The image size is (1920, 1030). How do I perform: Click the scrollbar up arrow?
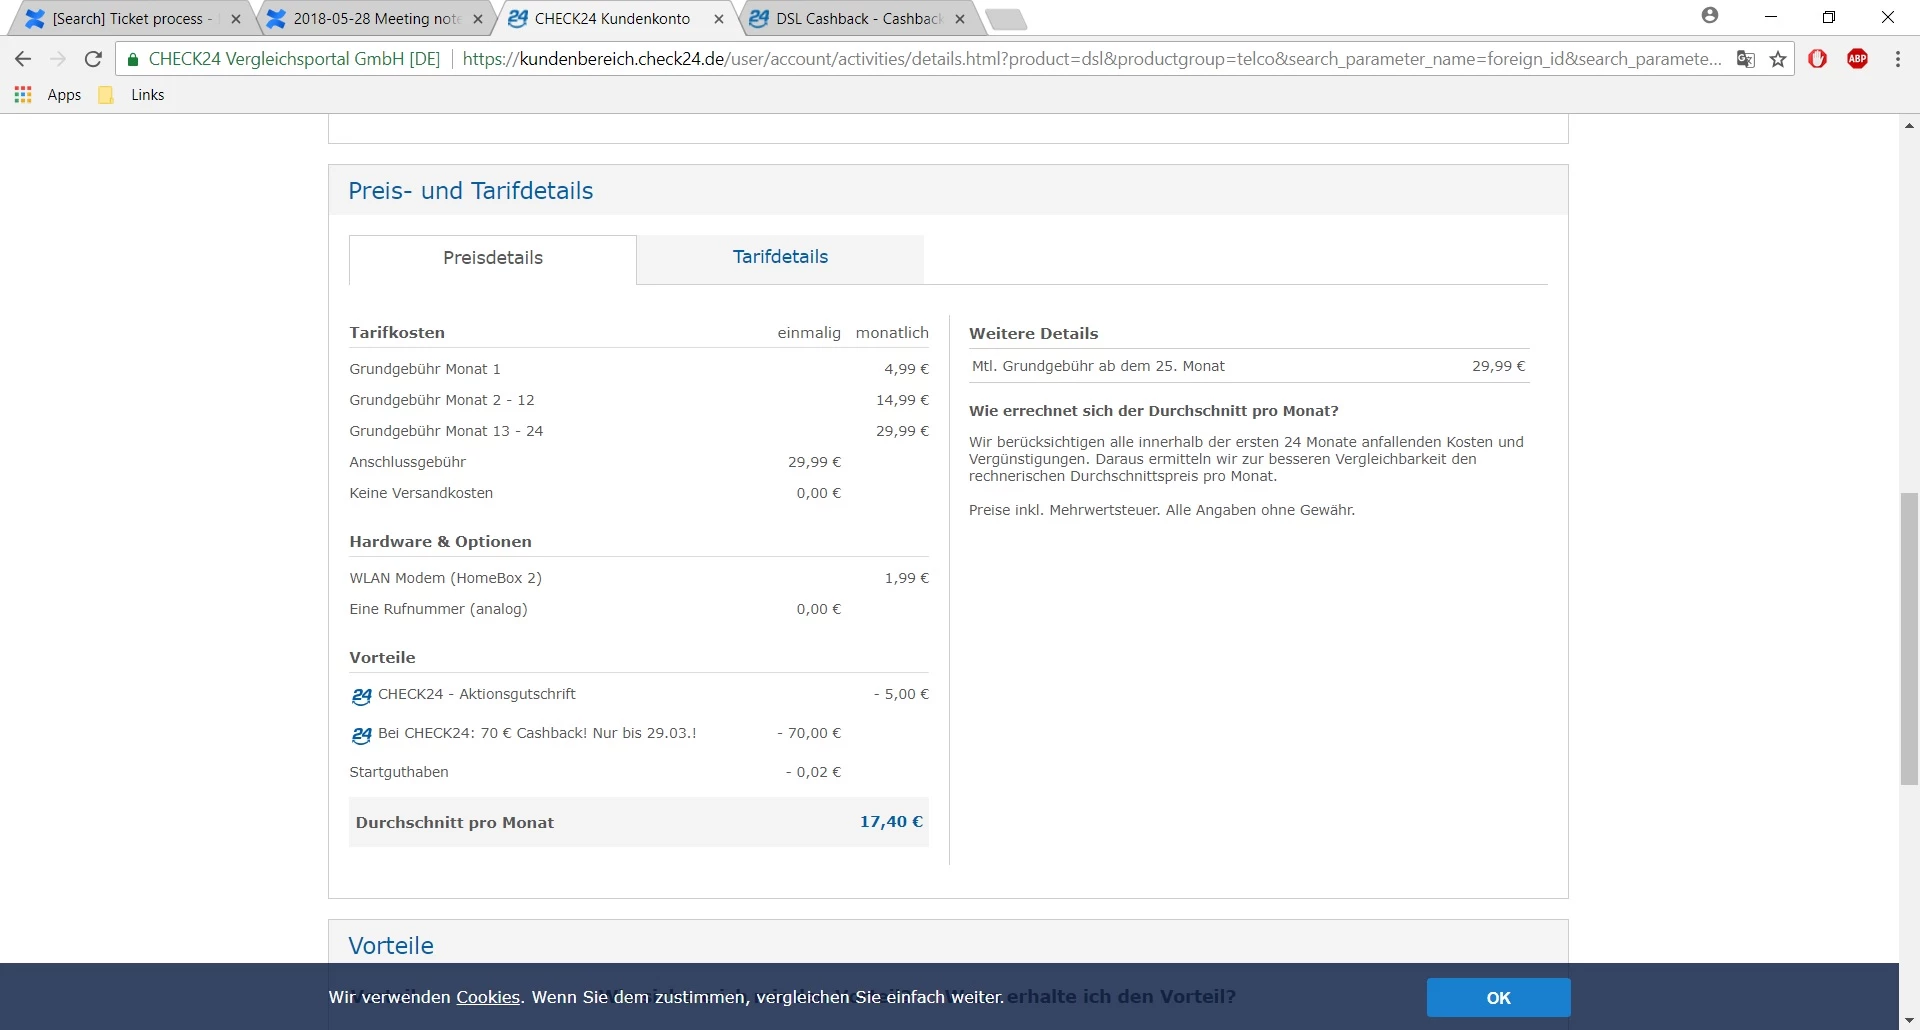tap(1909, 125)
